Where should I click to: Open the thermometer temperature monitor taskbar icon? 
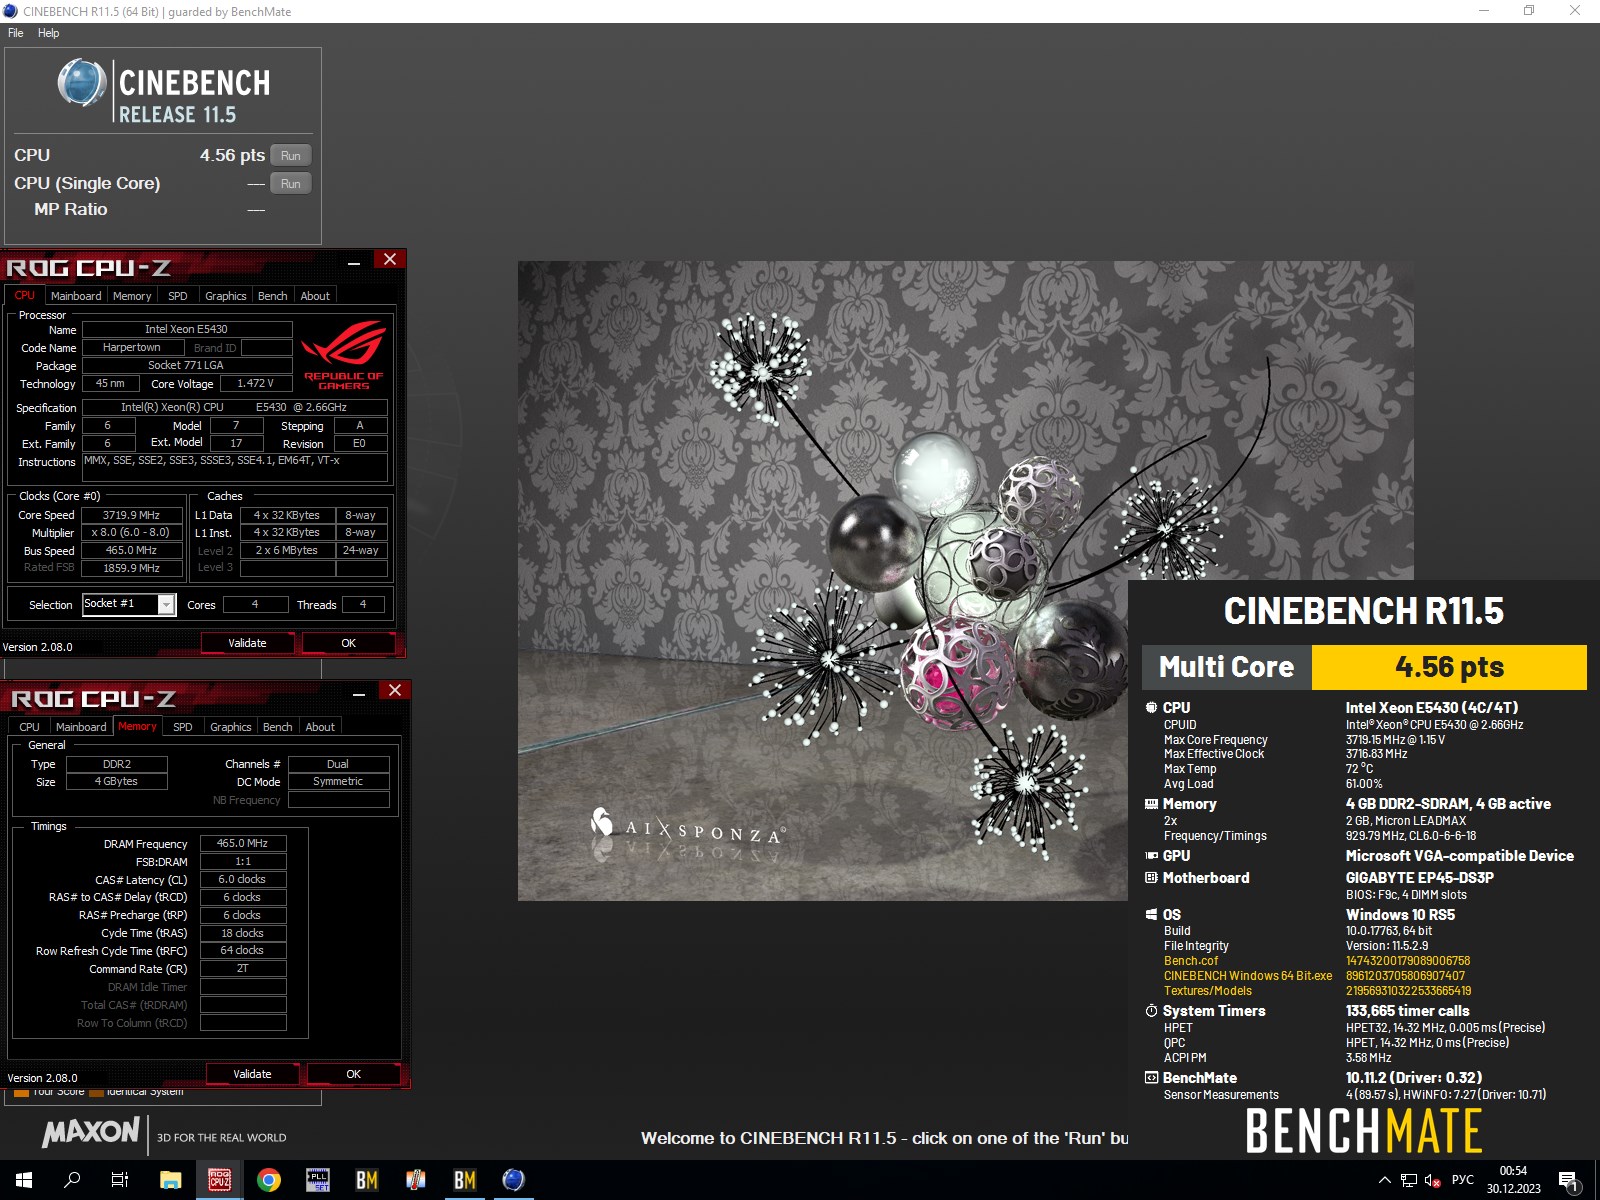[x=416, y=1180]
